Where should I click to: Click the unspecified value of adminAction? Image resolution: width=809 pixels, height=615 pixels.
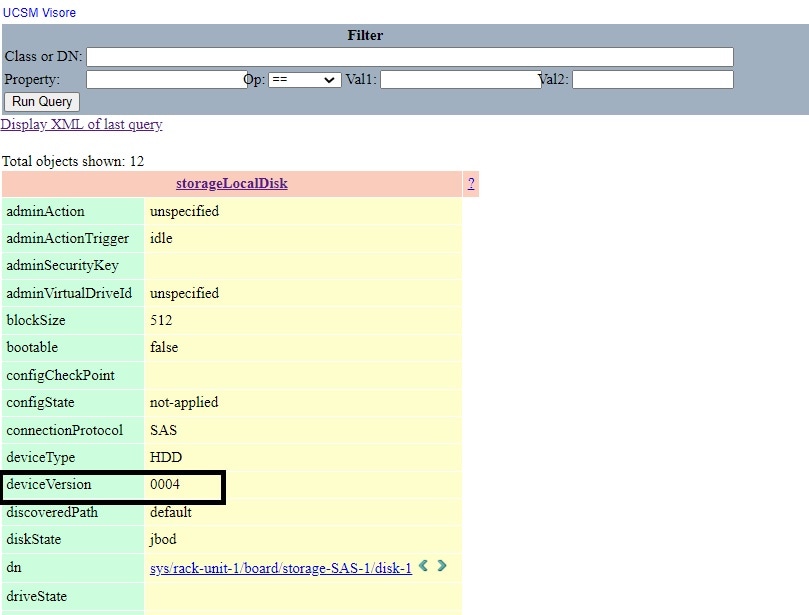(184, 211)
